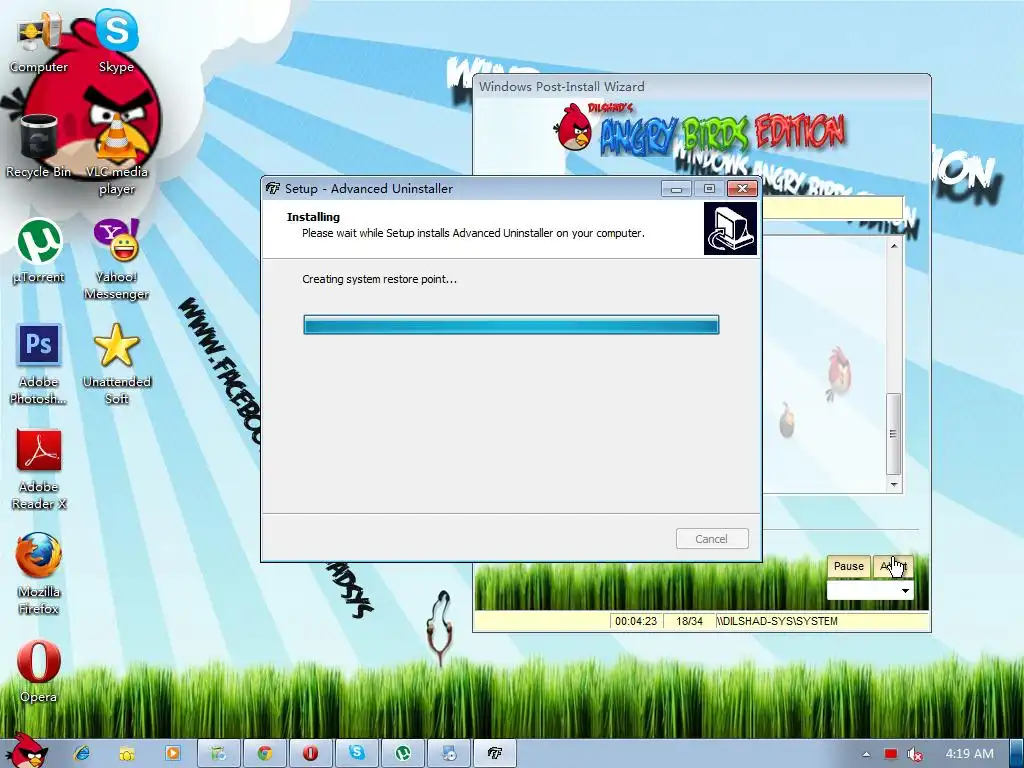Switch to the Post-Install Wizard taskbar button
1024x768 pixels.
pyautogui.click(x=449, y=754)
